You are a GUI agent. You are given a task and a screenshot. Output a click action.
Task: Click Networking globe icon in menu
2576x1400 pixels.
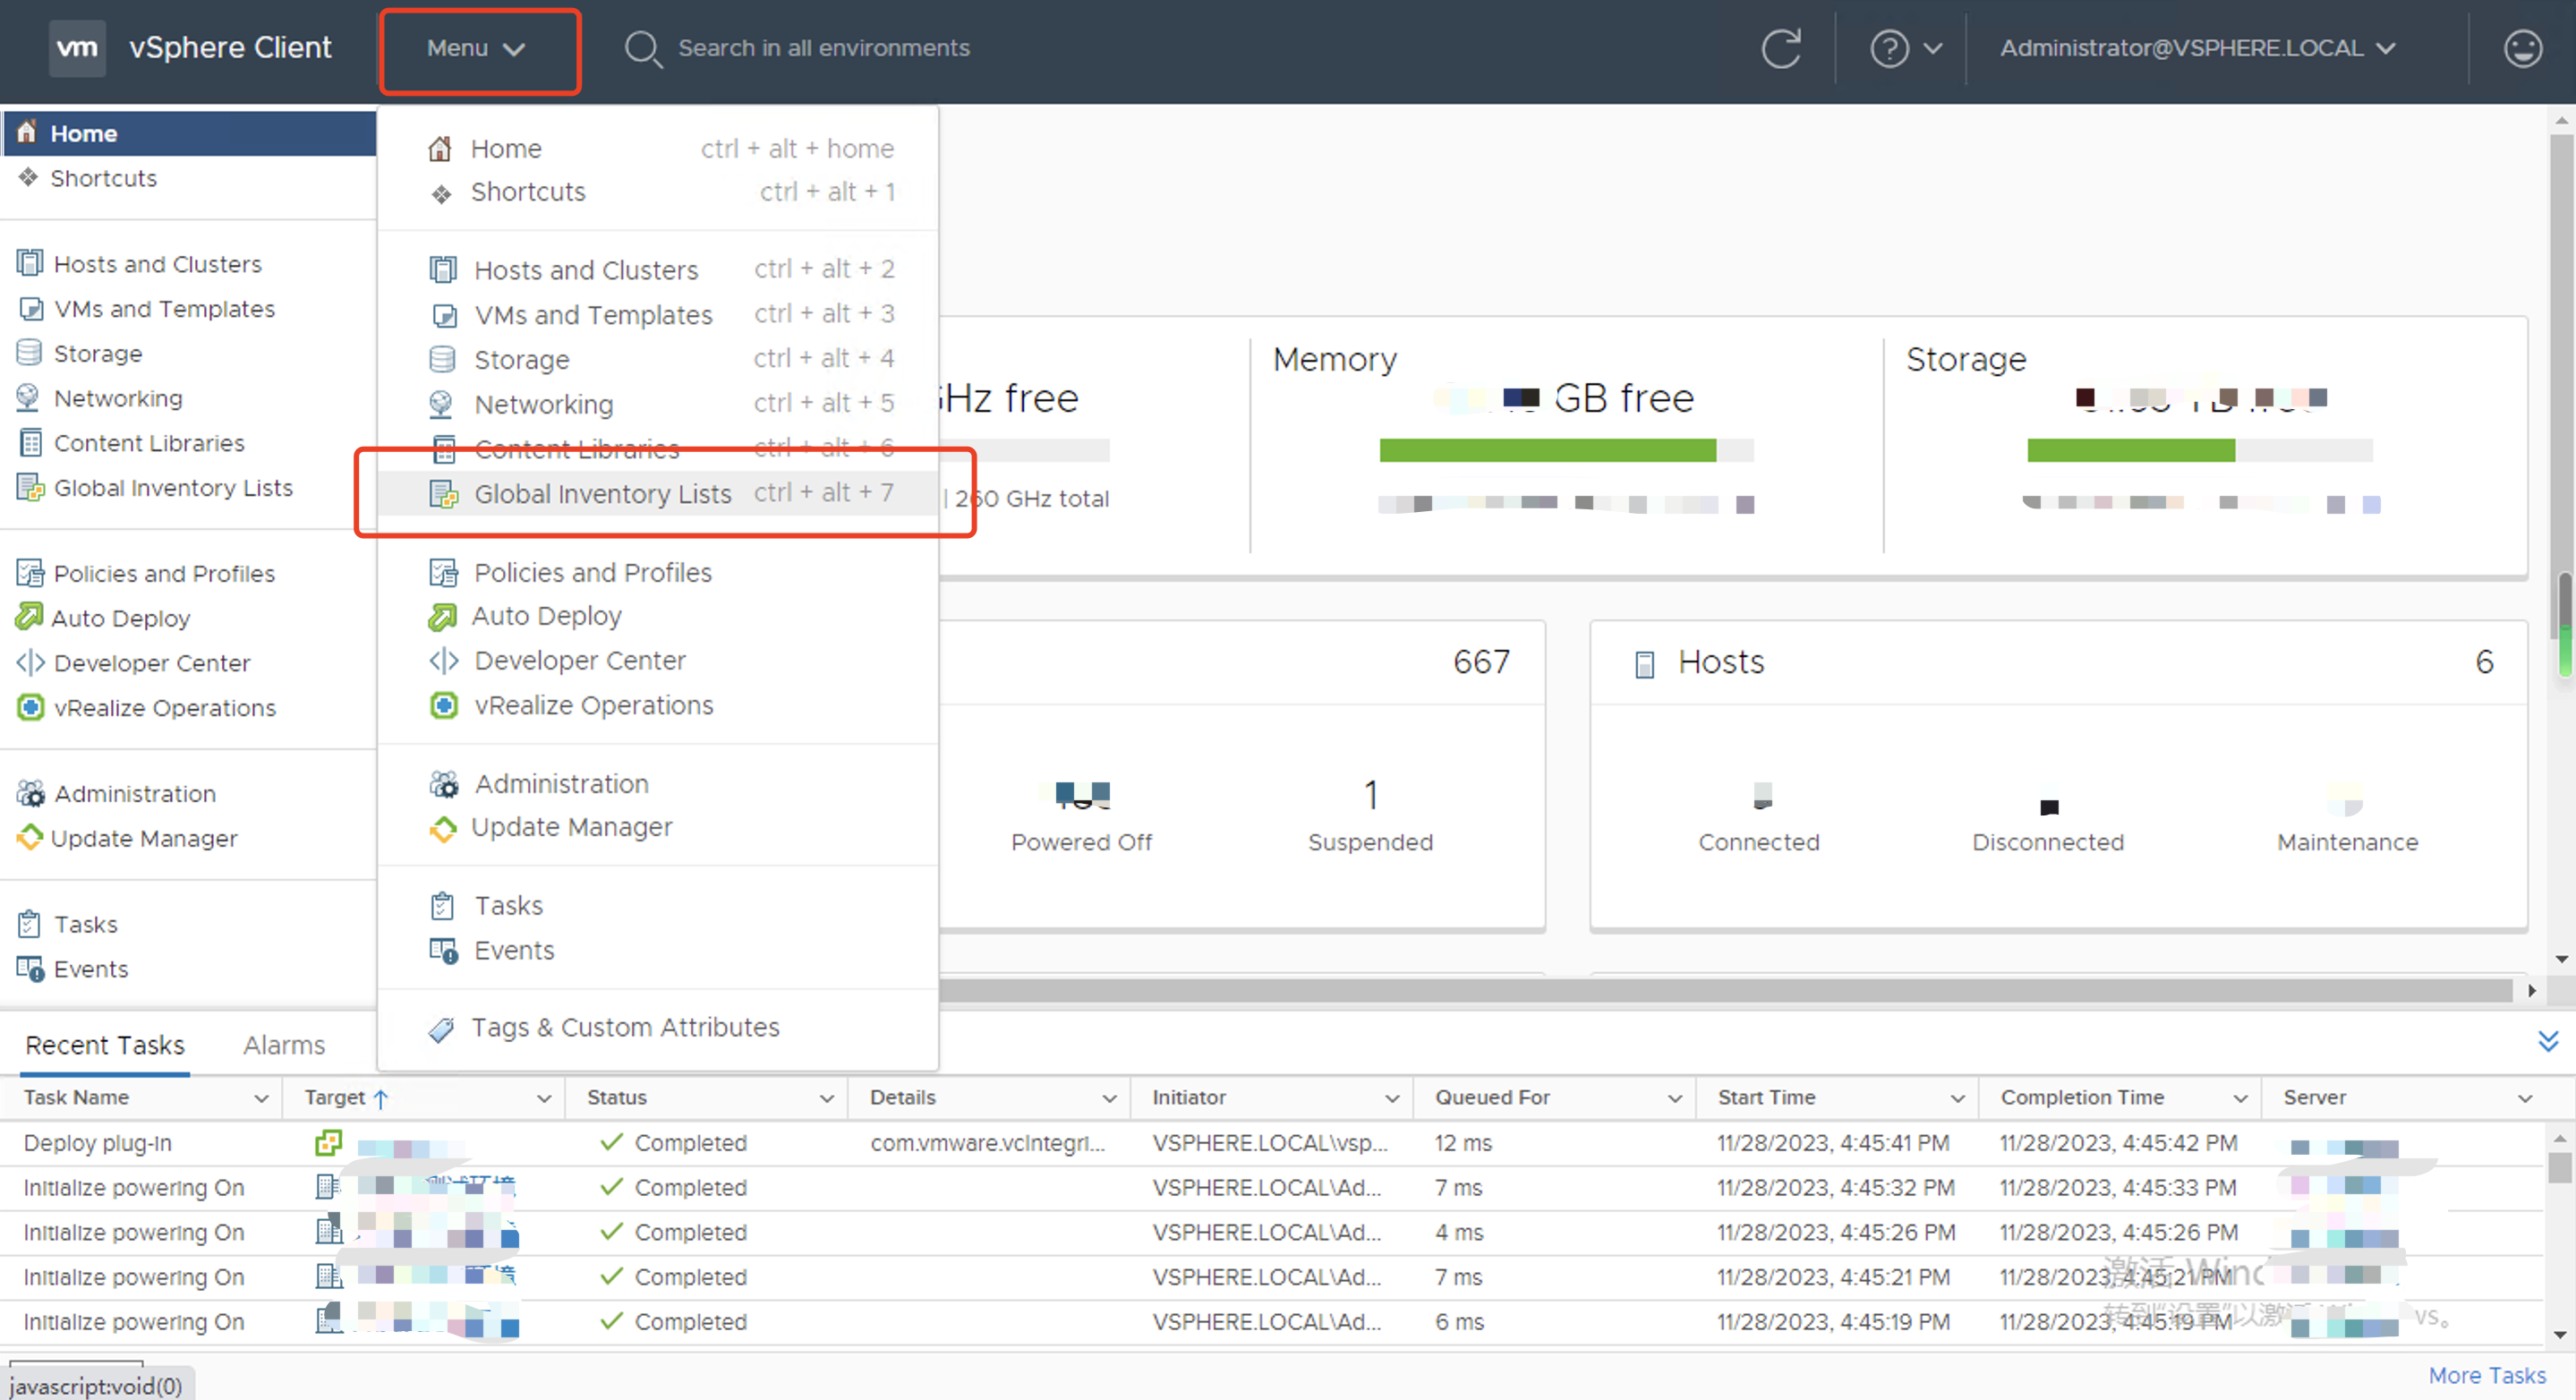pos(441,404)
